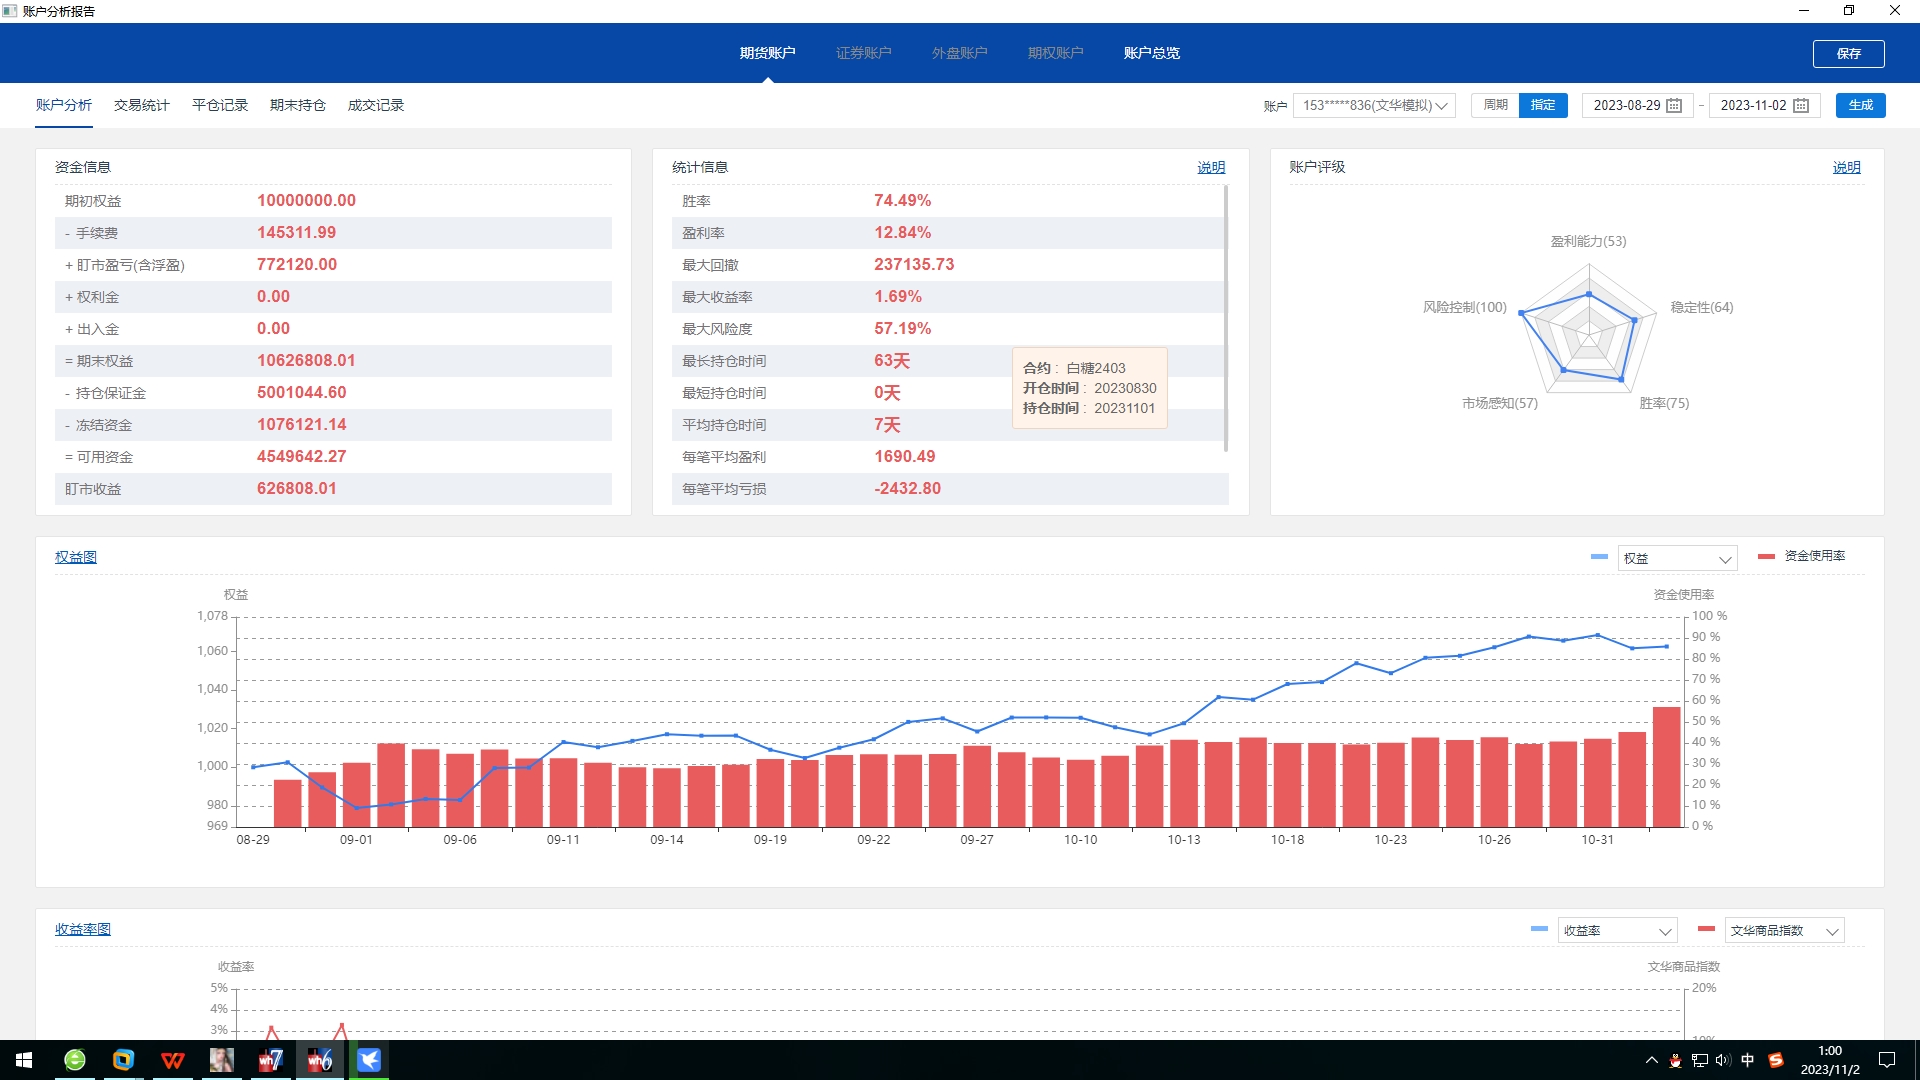Click the 风险控制(100) radar label
Viewport: 1920px width, 1080px height.
tap(1464, 307)
